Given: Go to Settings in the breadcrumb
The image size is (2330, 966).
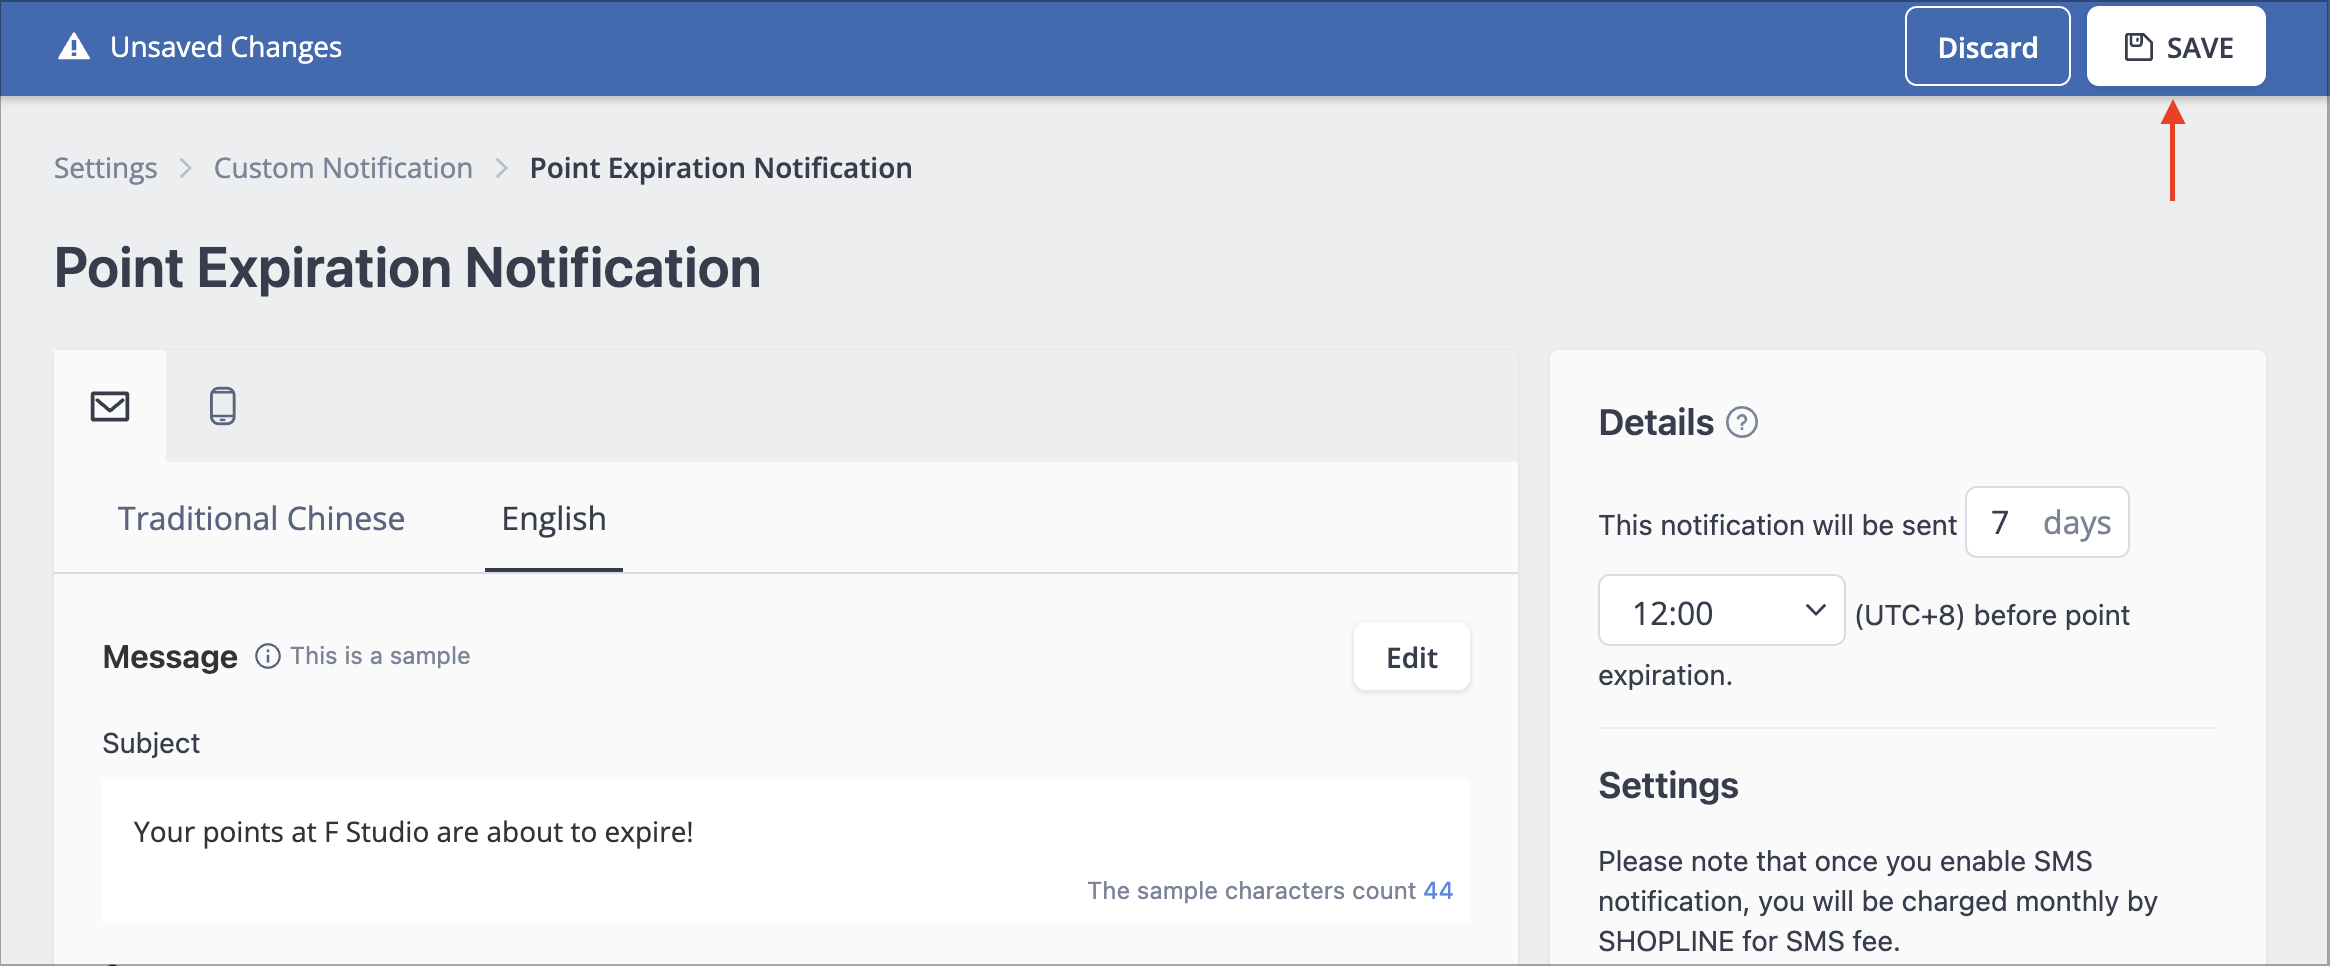Looking at the screenshot, I should coord(105,168).
